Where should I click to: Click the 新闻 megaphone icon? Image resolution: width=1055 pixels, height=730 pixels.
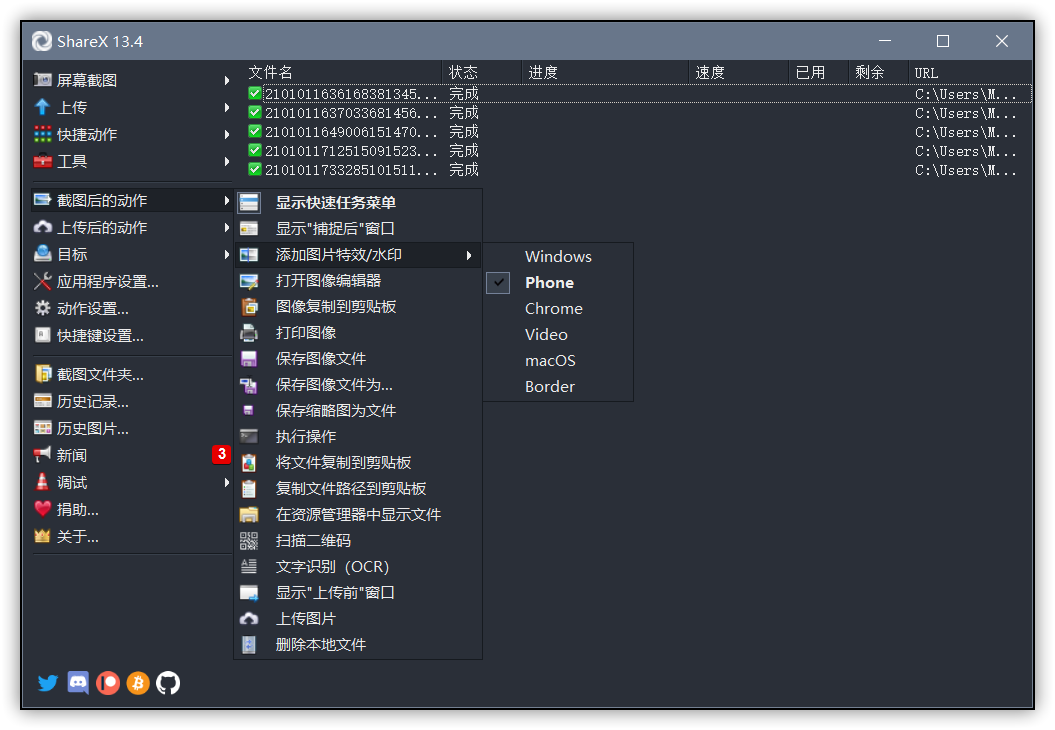pyautogui.click(x=42, y=455)
